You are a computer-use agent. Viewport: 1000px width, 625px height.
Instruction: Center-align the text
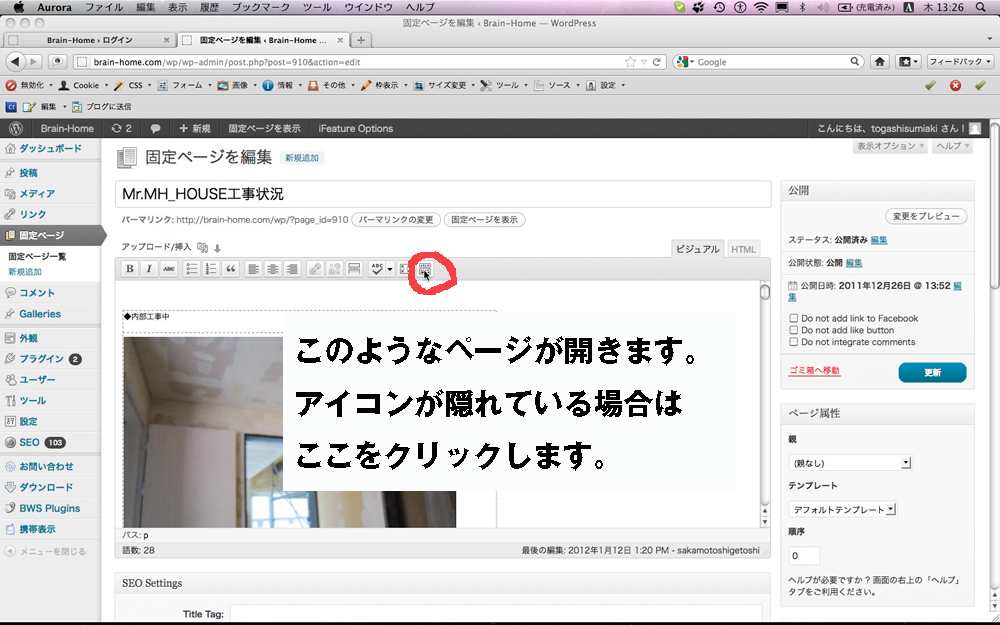tap(273, 269)
